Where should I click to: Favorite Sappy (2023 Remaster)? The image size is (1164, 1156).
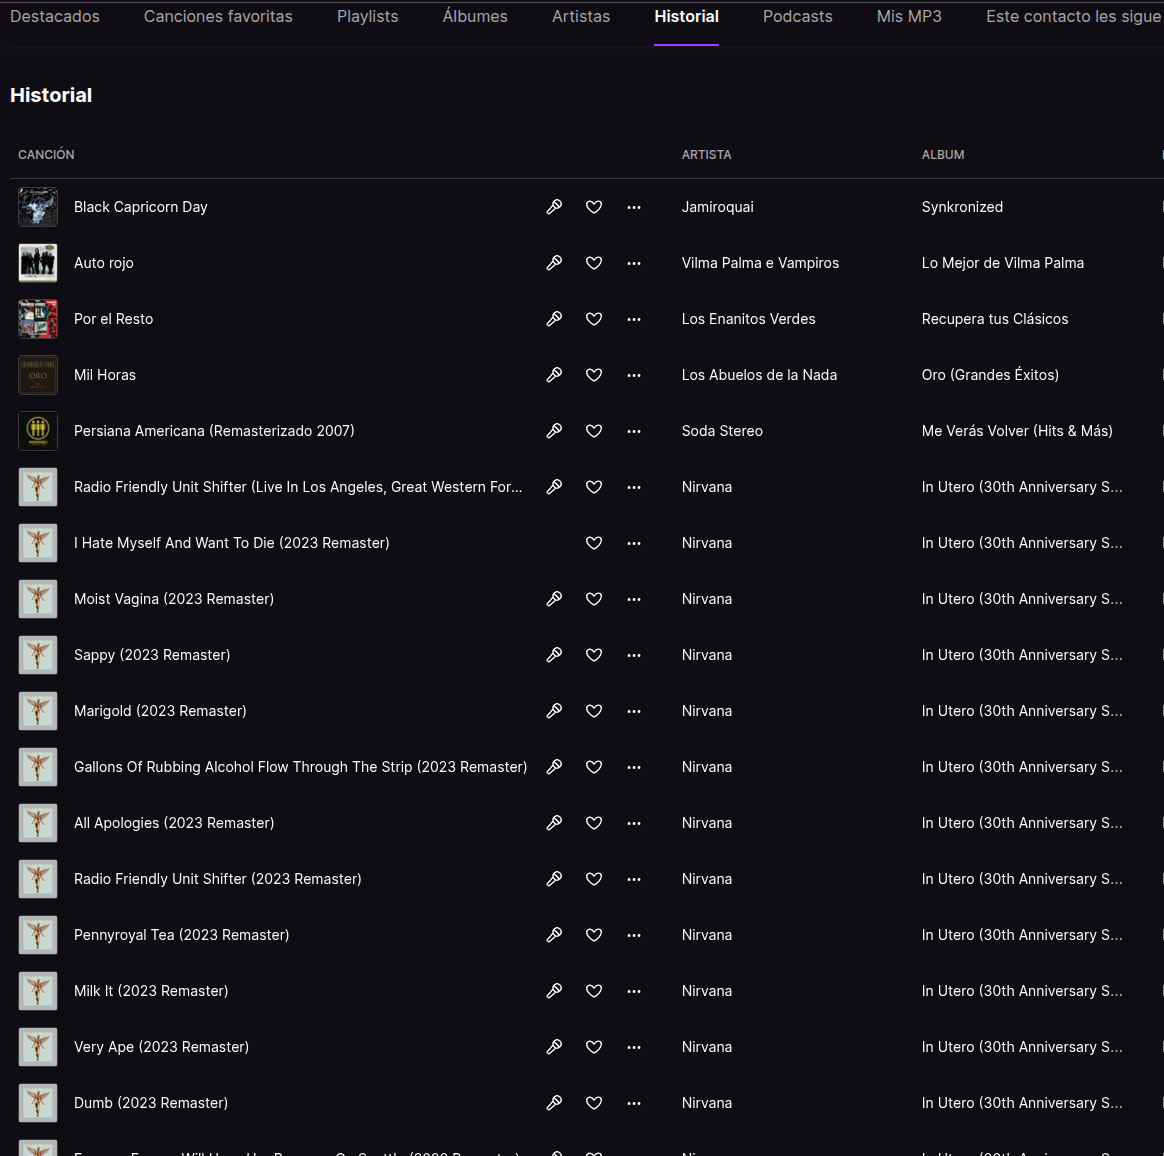tap(594, 655)
